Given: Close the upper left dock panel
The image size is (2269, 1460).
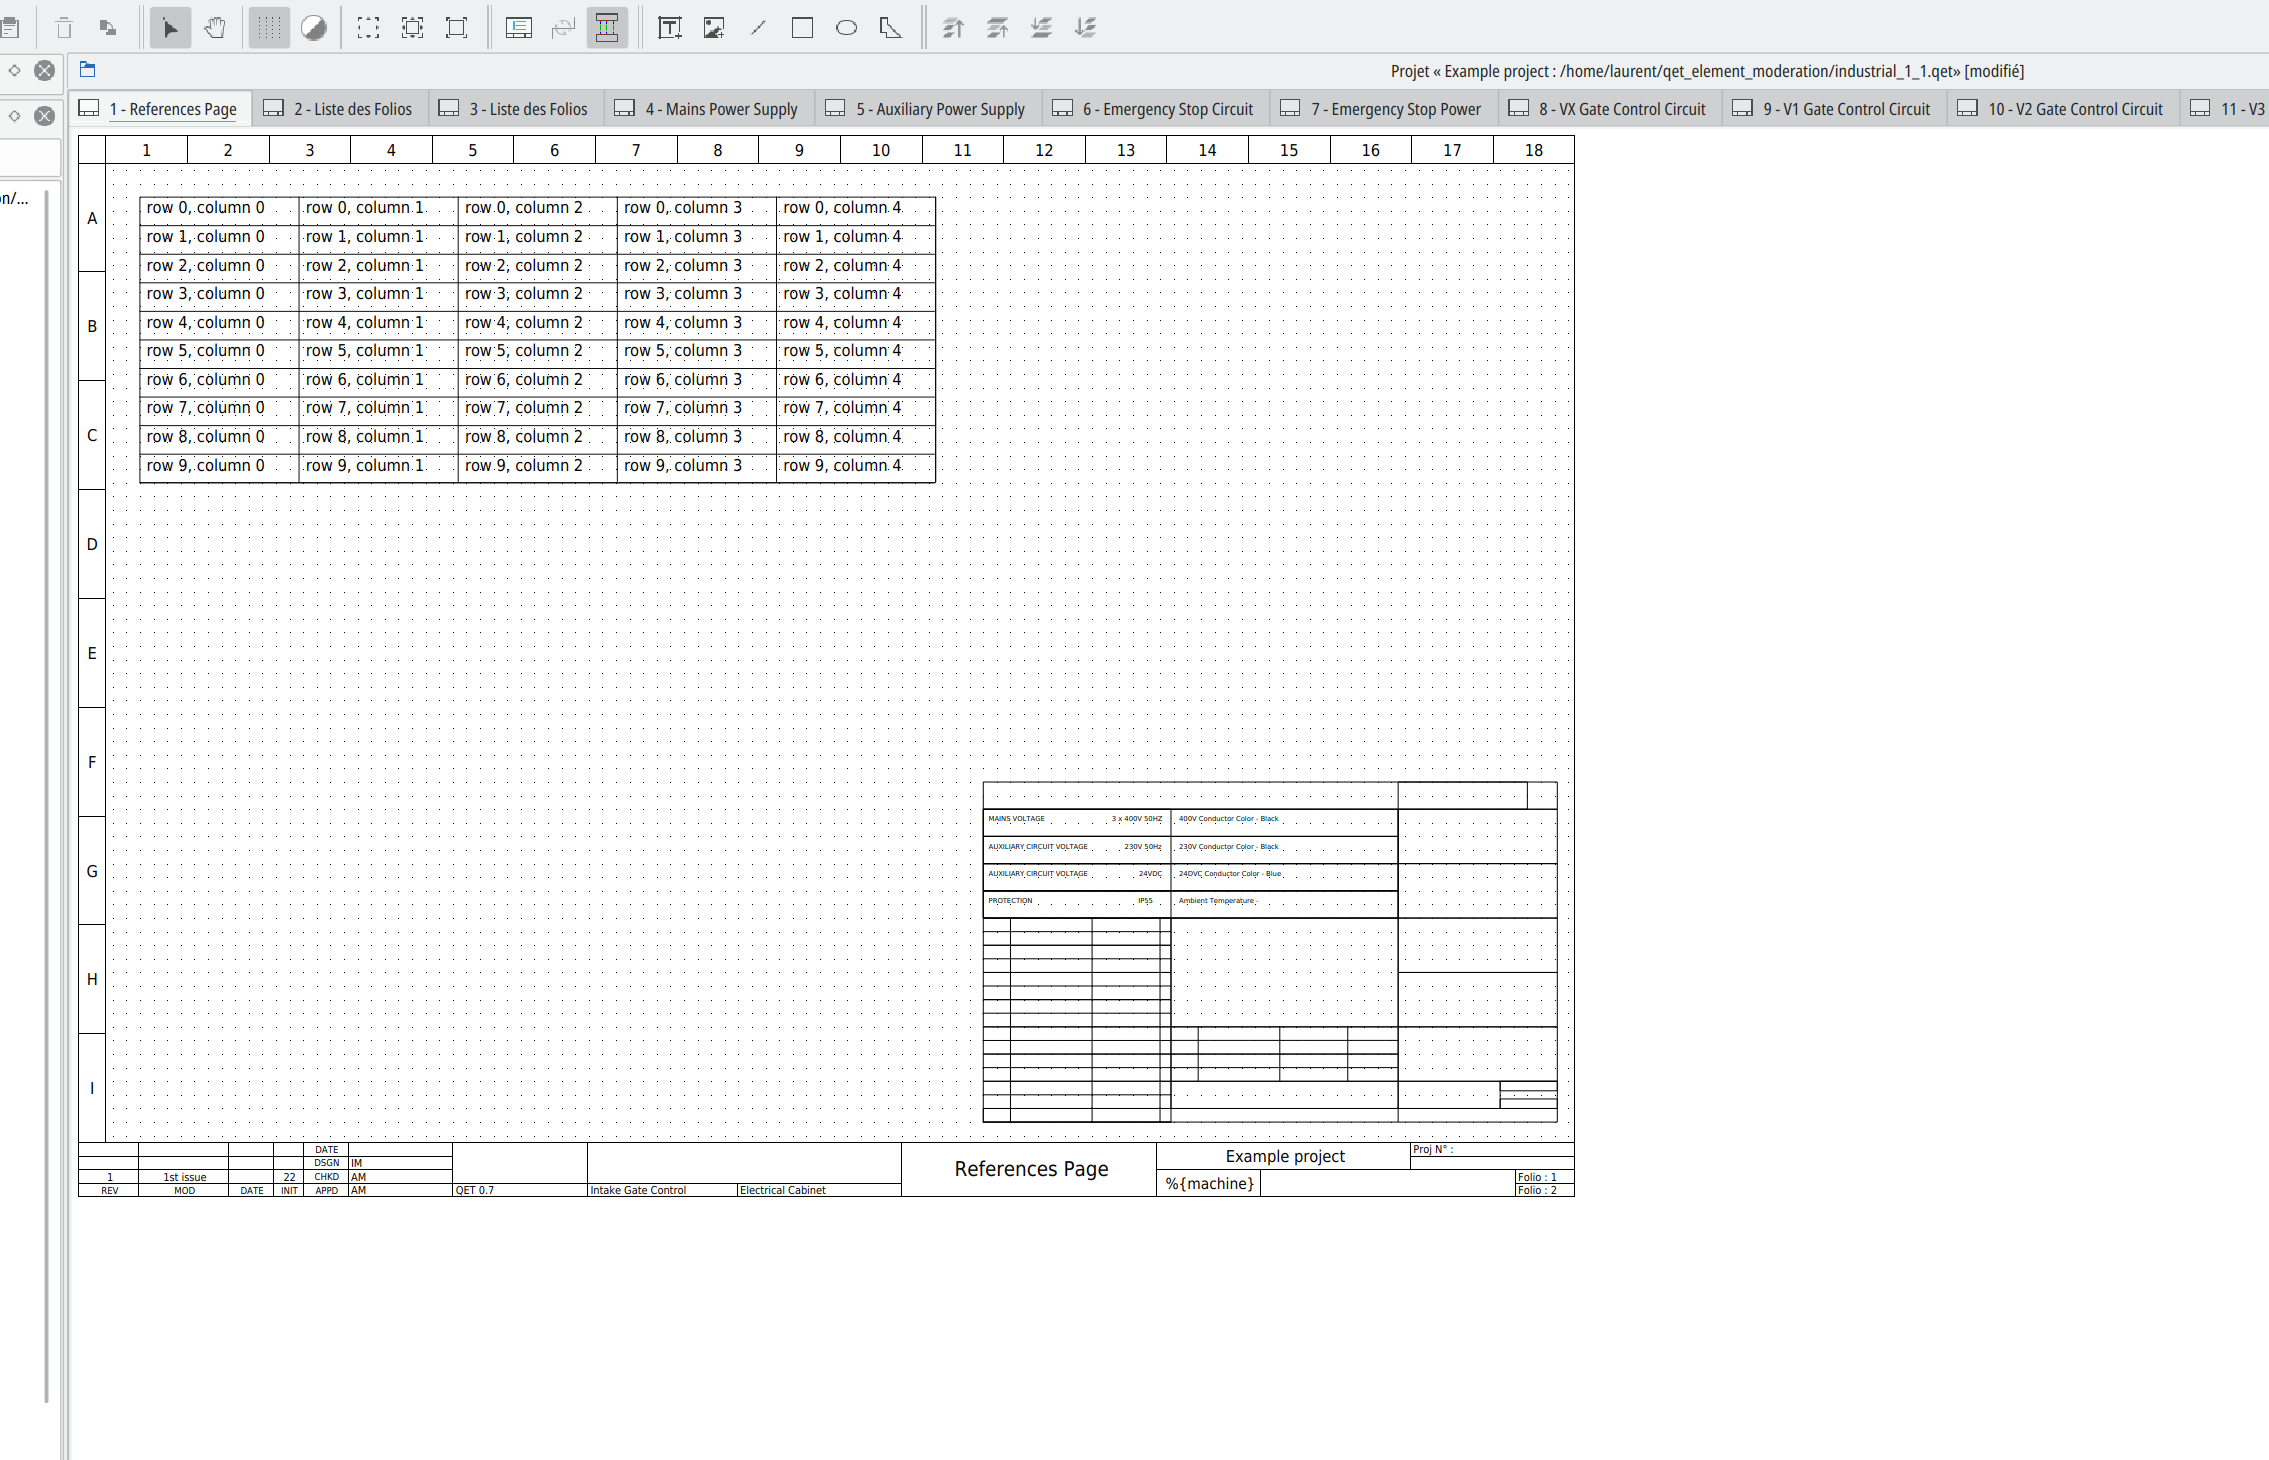Looking at the screenshot, I should [x=44, y=70].
